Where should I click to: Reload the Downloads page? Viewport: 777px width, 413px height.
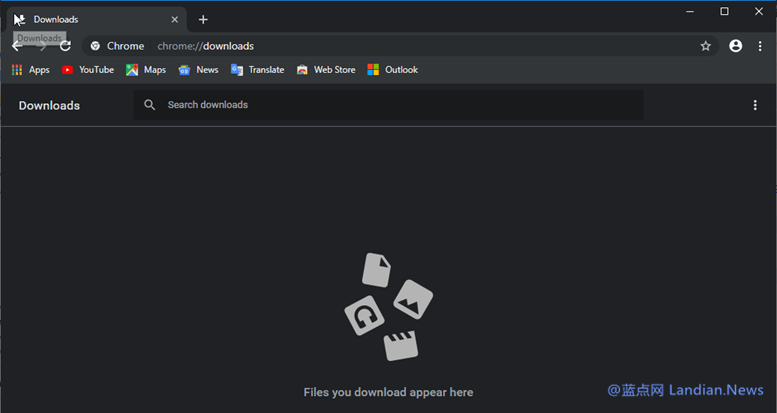tap(65, 46)
